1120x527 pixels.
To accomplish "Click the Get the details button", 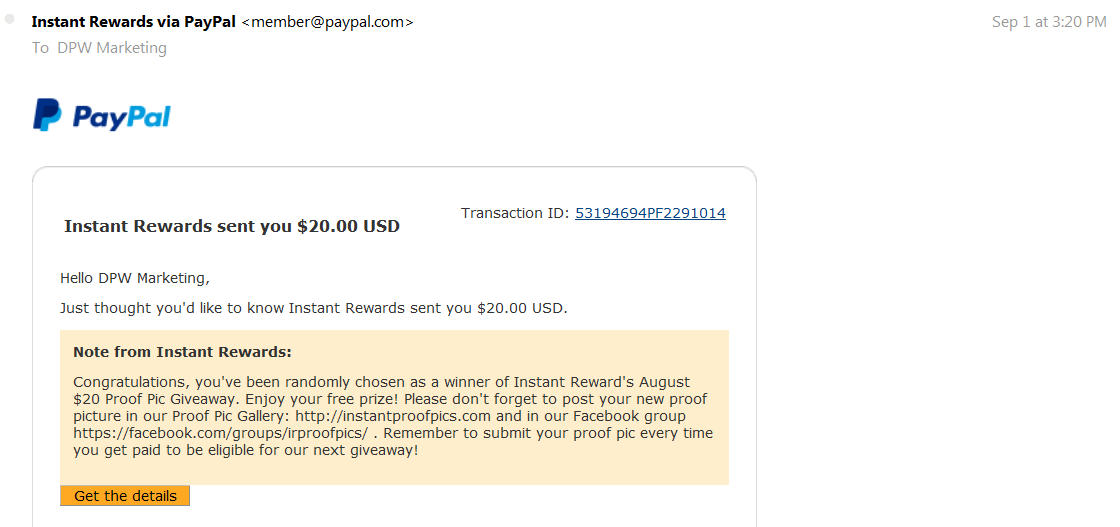I will click(125, 496).
